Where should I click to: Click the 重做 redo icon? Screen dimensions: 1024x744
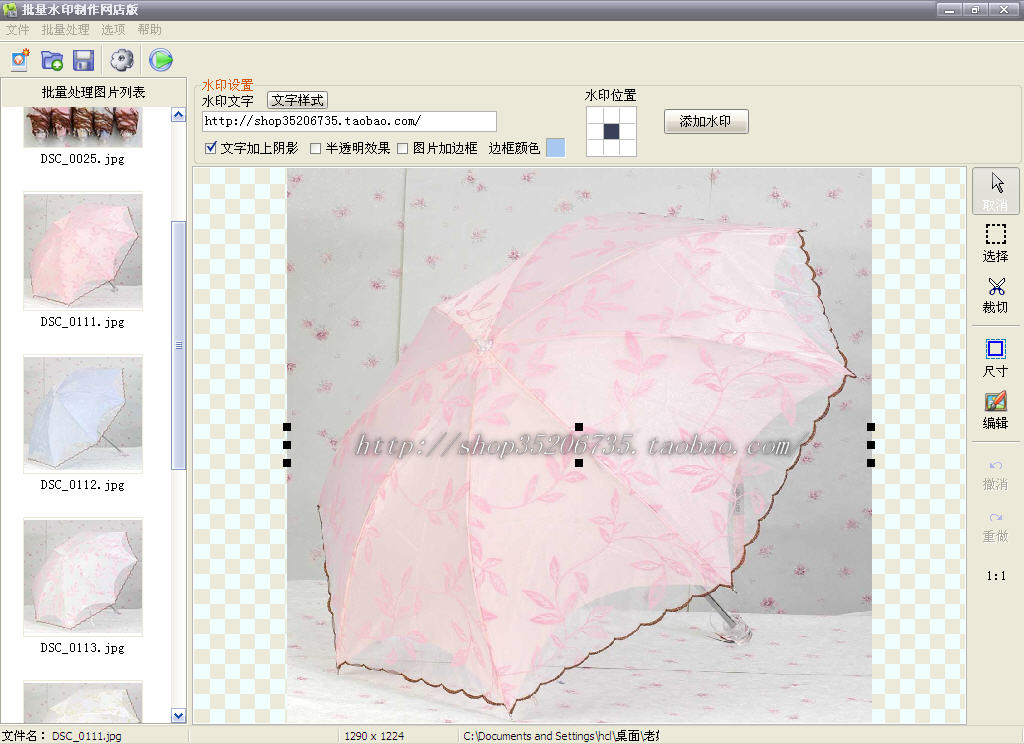996,528
